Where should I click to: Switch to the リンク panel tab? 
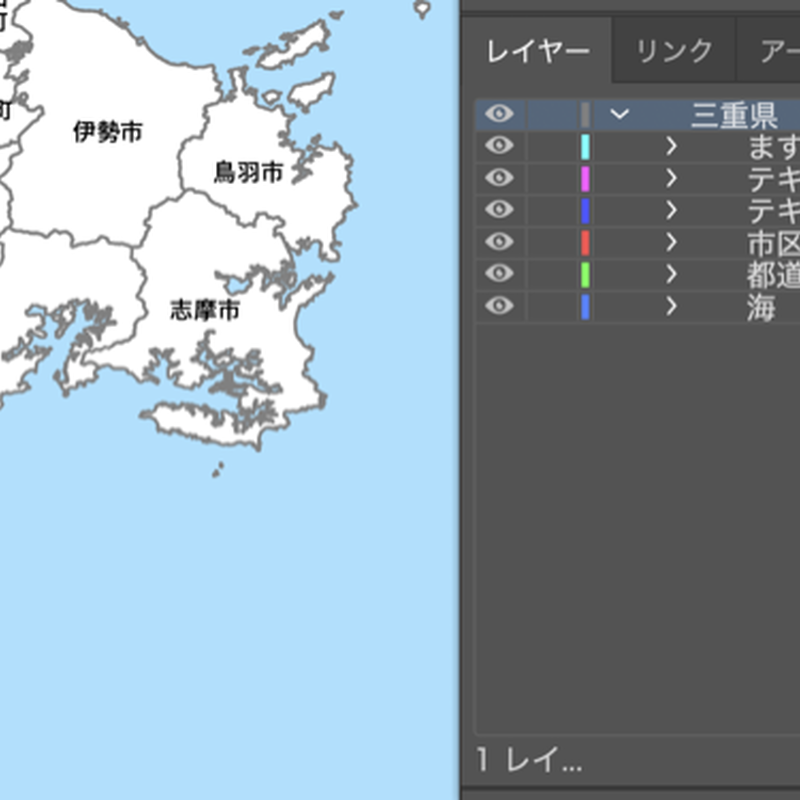tap(671, 50)
